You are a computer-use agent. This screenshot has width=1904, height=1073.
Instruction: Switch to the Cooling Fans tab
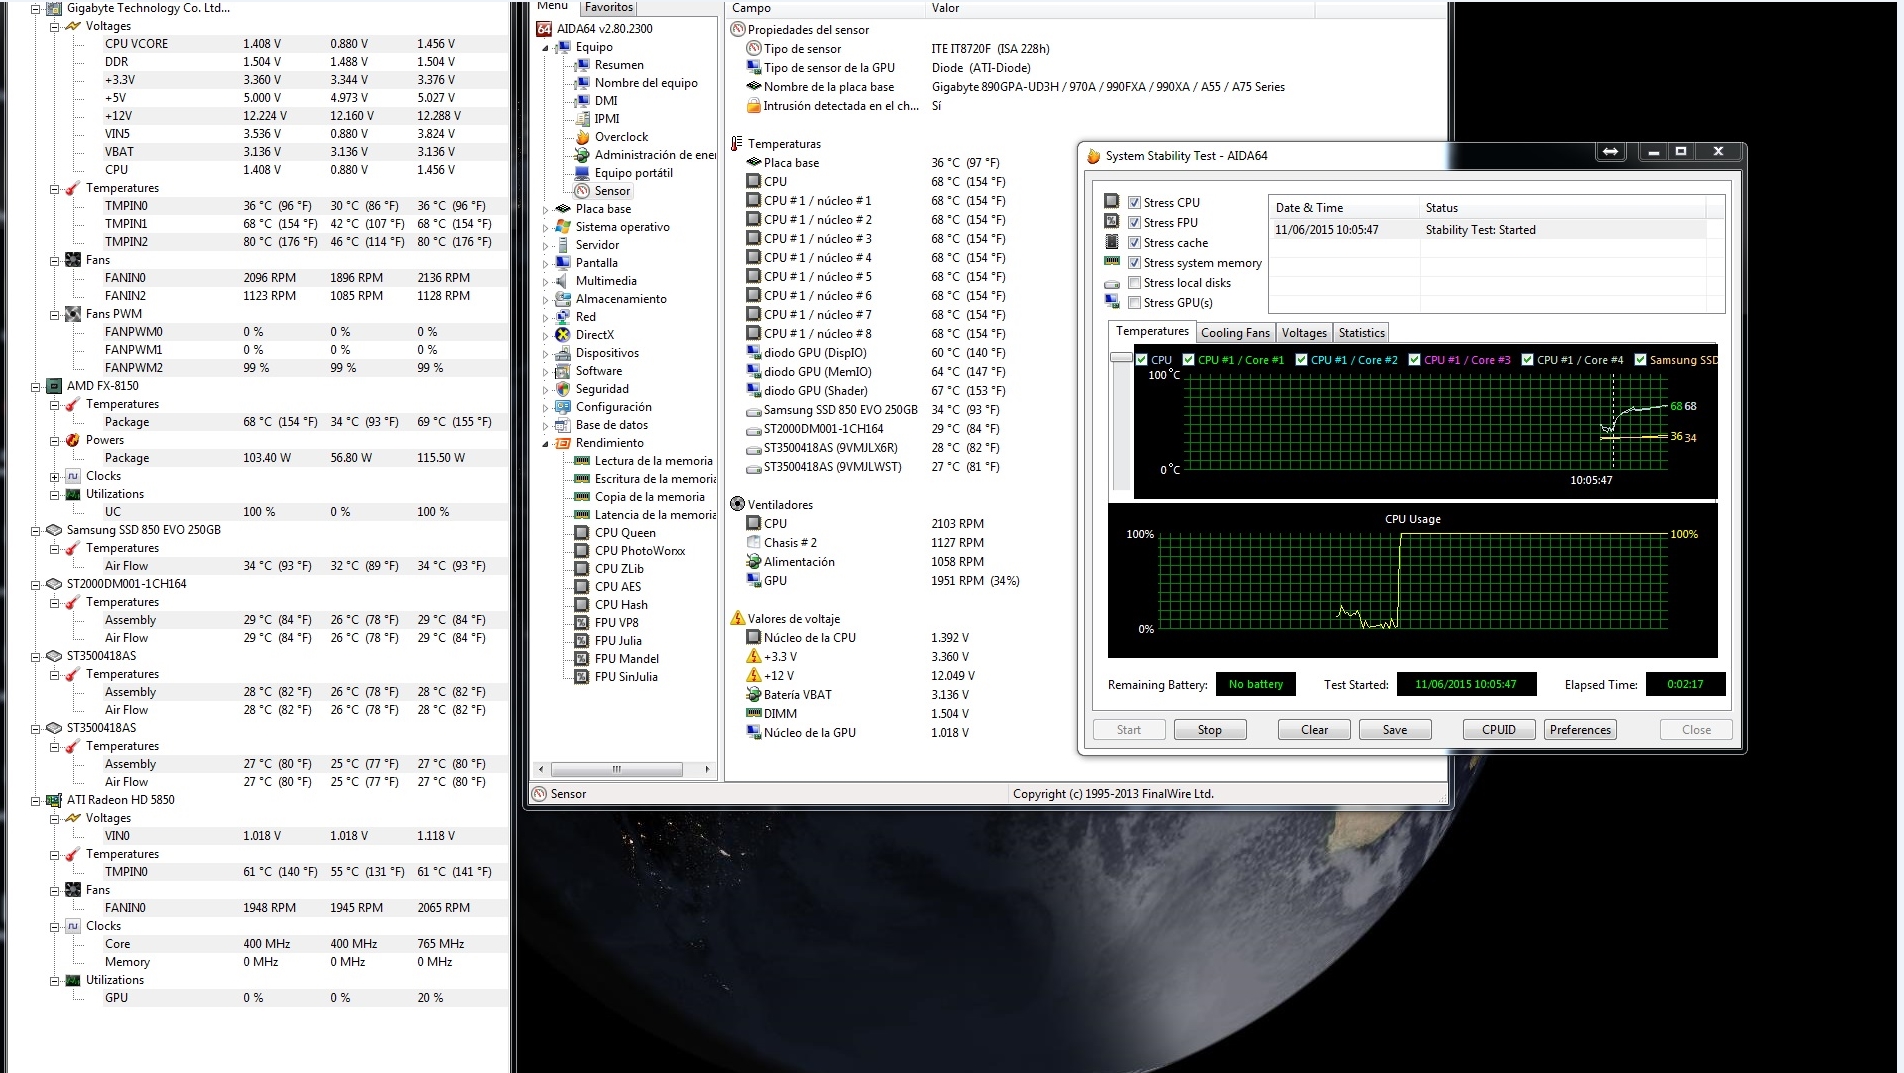coord(1235,333)
